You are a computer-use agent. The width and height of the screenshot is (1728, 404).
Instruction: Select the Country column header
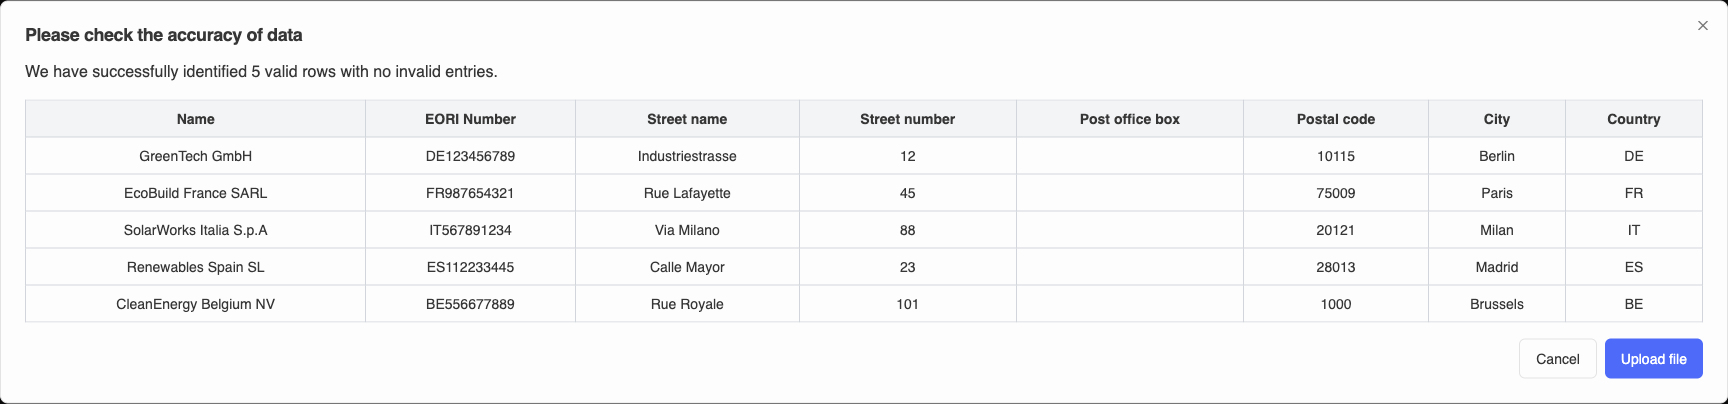click(1633, 119)
